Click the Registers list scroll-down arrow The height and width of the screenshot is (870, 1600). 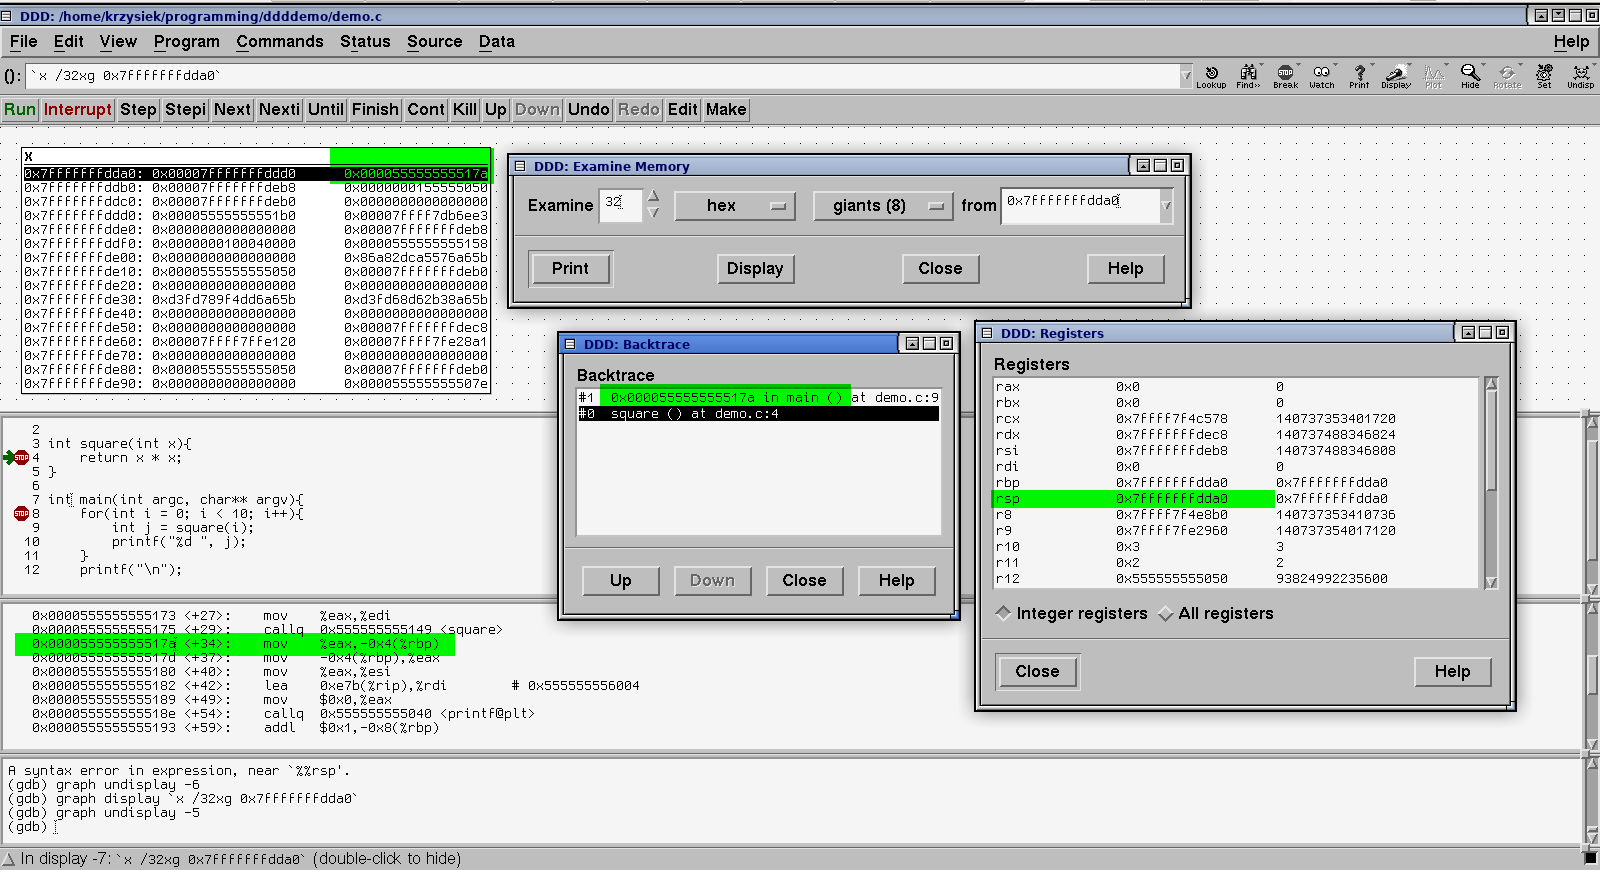[x=1491, y=582]
